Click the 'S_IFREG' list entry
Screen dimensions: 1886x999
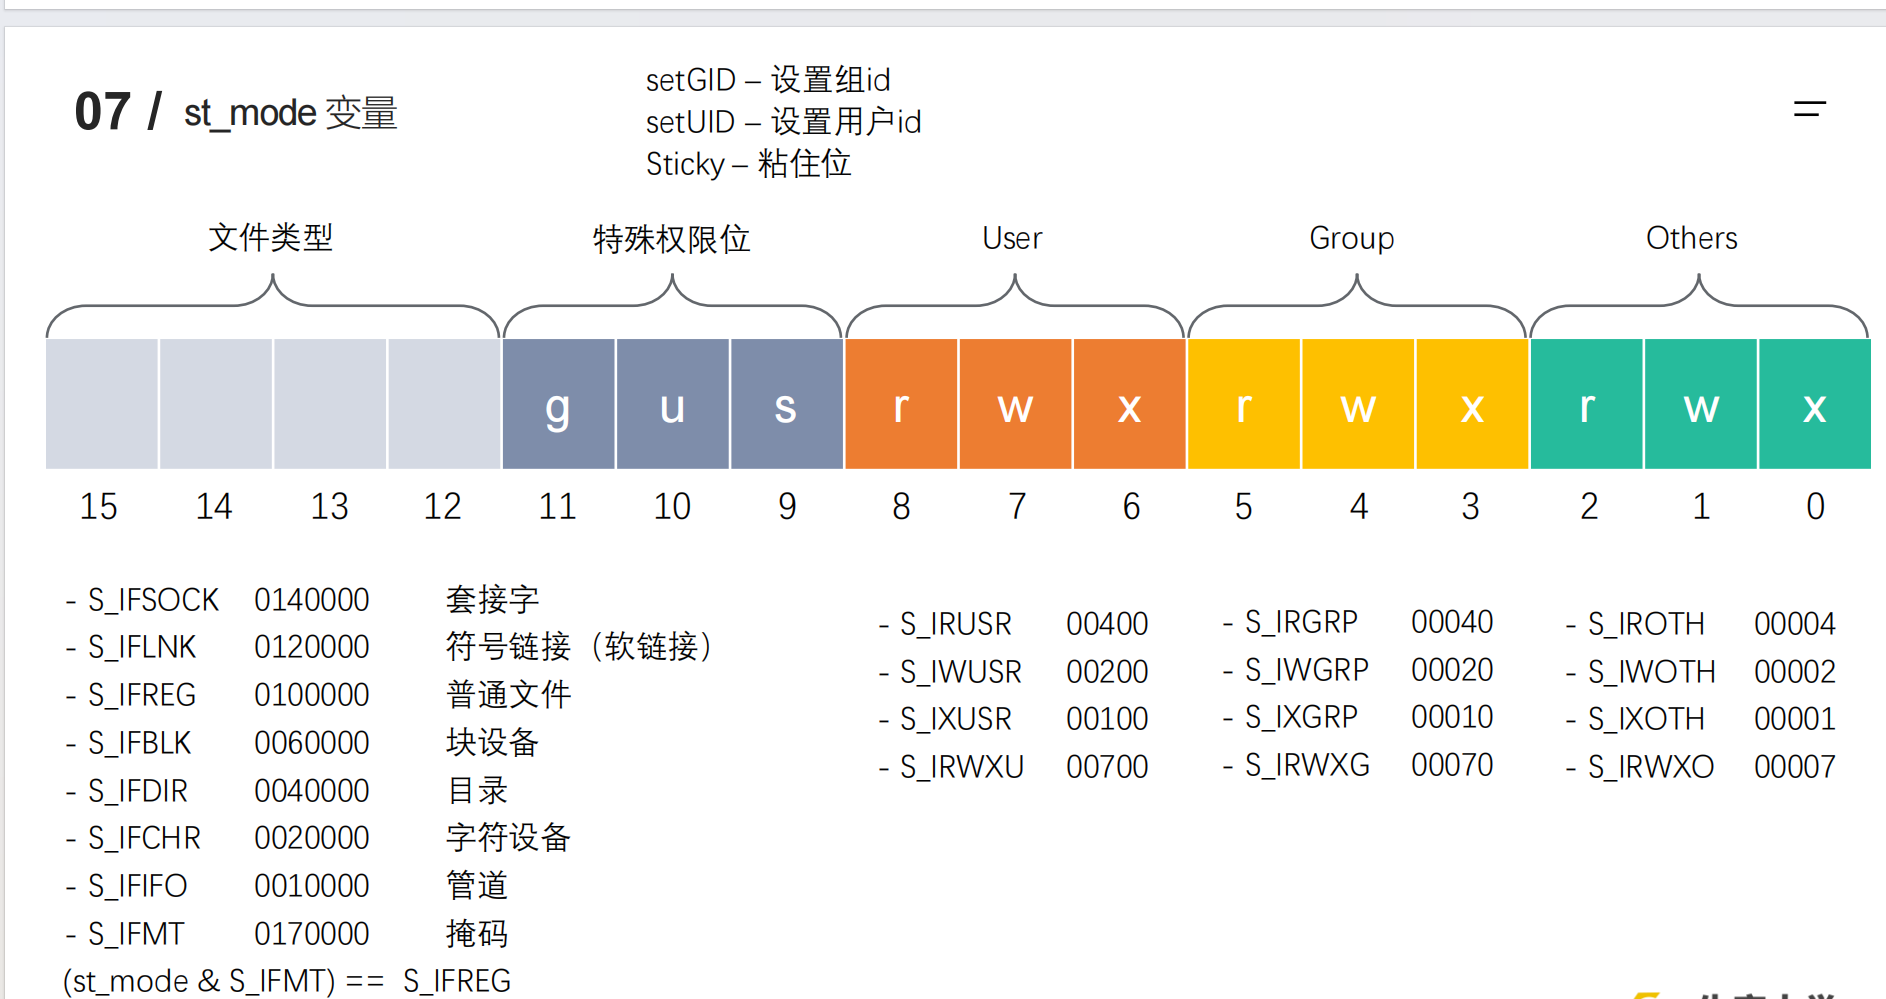[142, 695]
